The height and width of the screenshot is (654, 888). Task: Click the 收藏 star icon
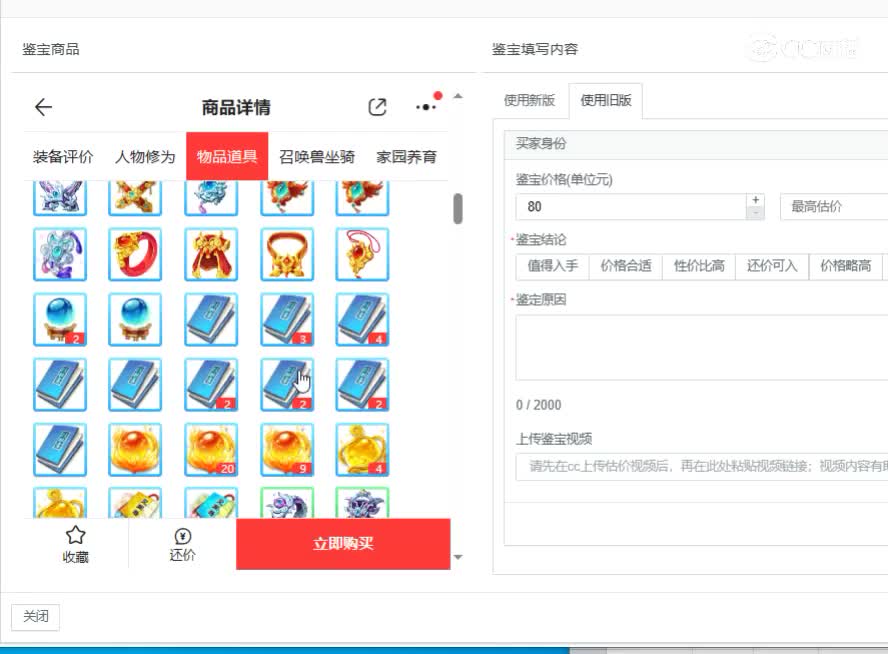coord(75,535)
